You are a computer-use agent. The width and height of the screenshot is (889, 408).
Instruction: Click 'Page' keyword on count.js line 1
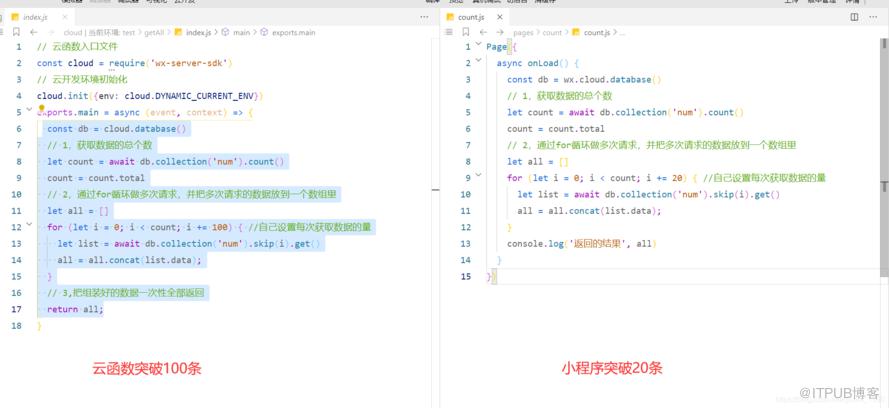coord(496,46)
